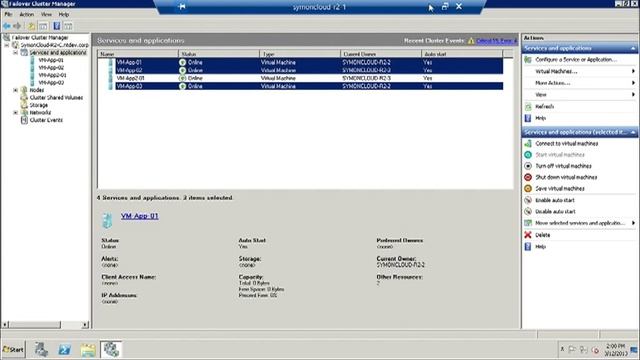
Task: Click Shut down virtual machines action
Action: click(x=566, y=177)
